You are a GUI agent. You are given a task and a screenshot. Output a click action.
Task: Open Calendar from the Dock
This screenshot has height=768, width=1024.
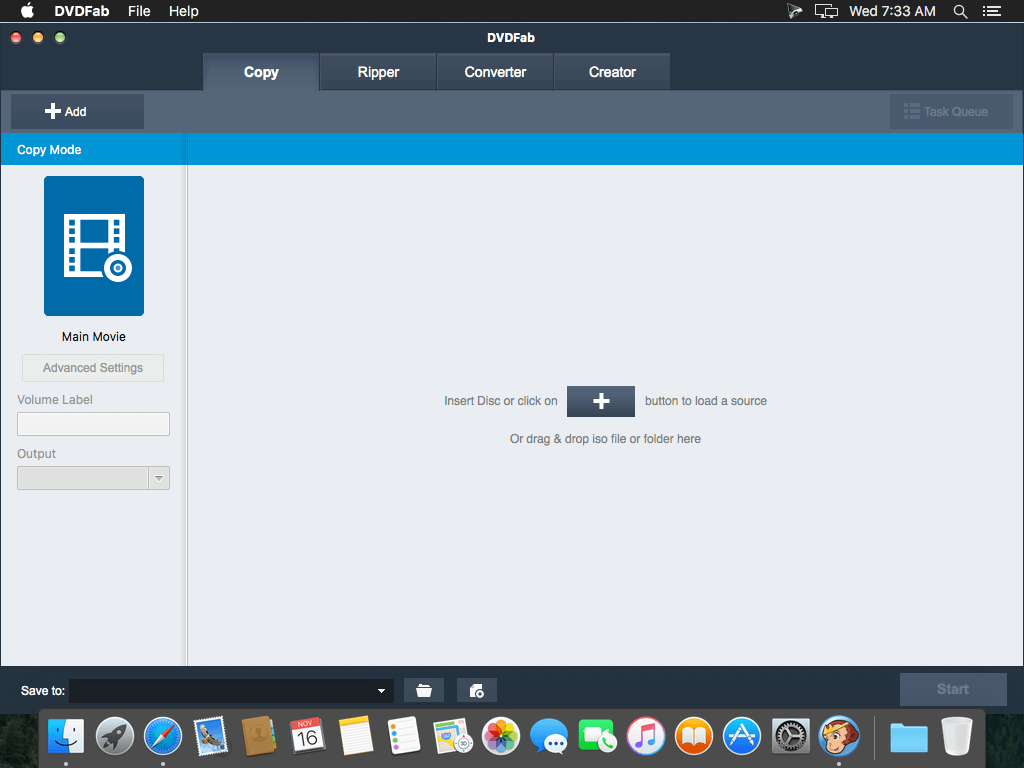click(x=308, y=736)
